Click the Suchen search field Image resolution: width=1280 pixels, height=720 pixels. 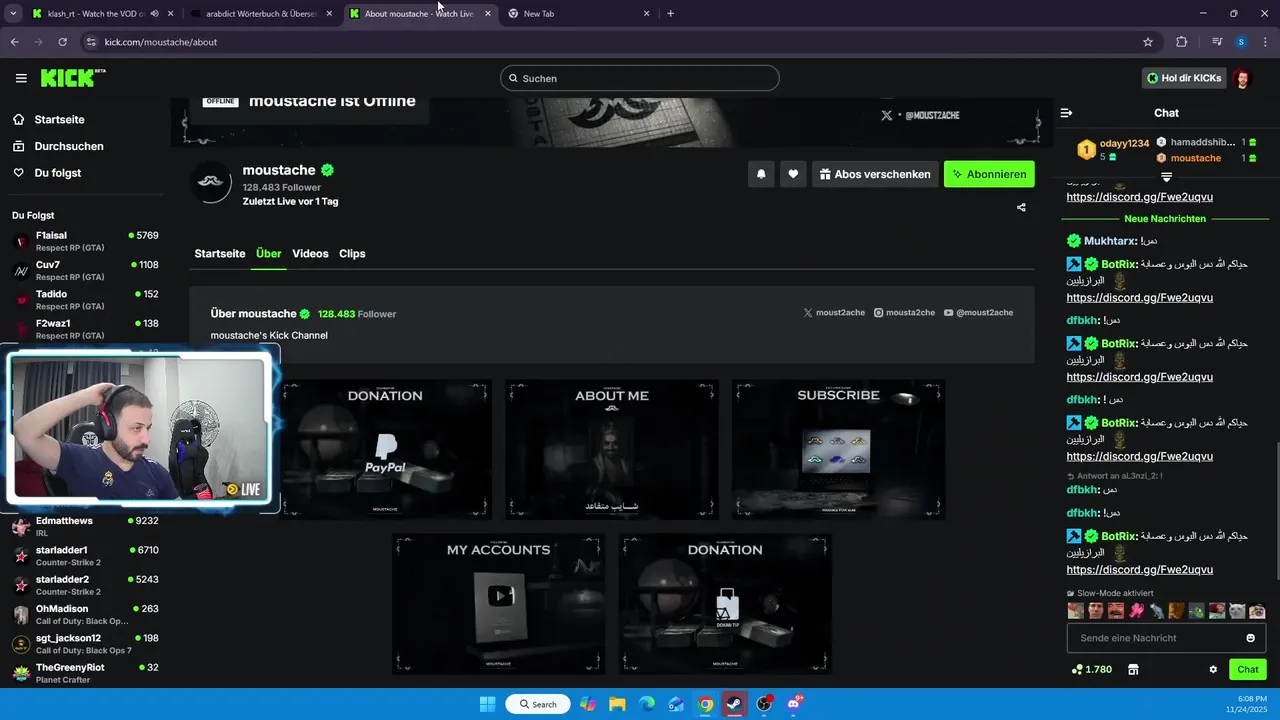(x=640, y=78)
